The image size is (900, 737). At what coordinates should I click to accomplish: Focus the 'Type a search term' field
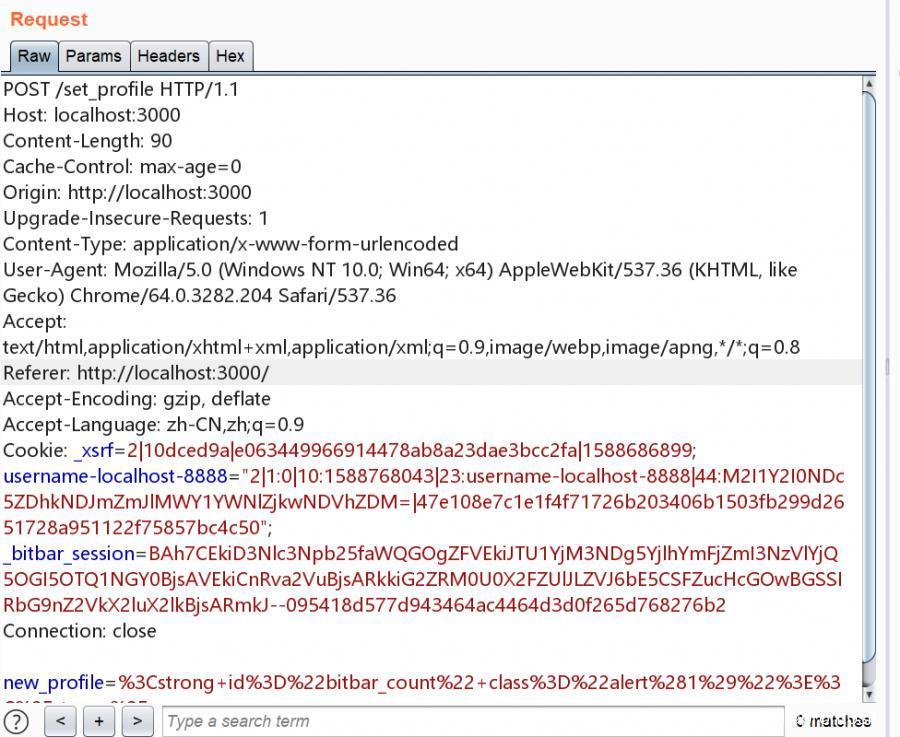click(x=472, y=721)
